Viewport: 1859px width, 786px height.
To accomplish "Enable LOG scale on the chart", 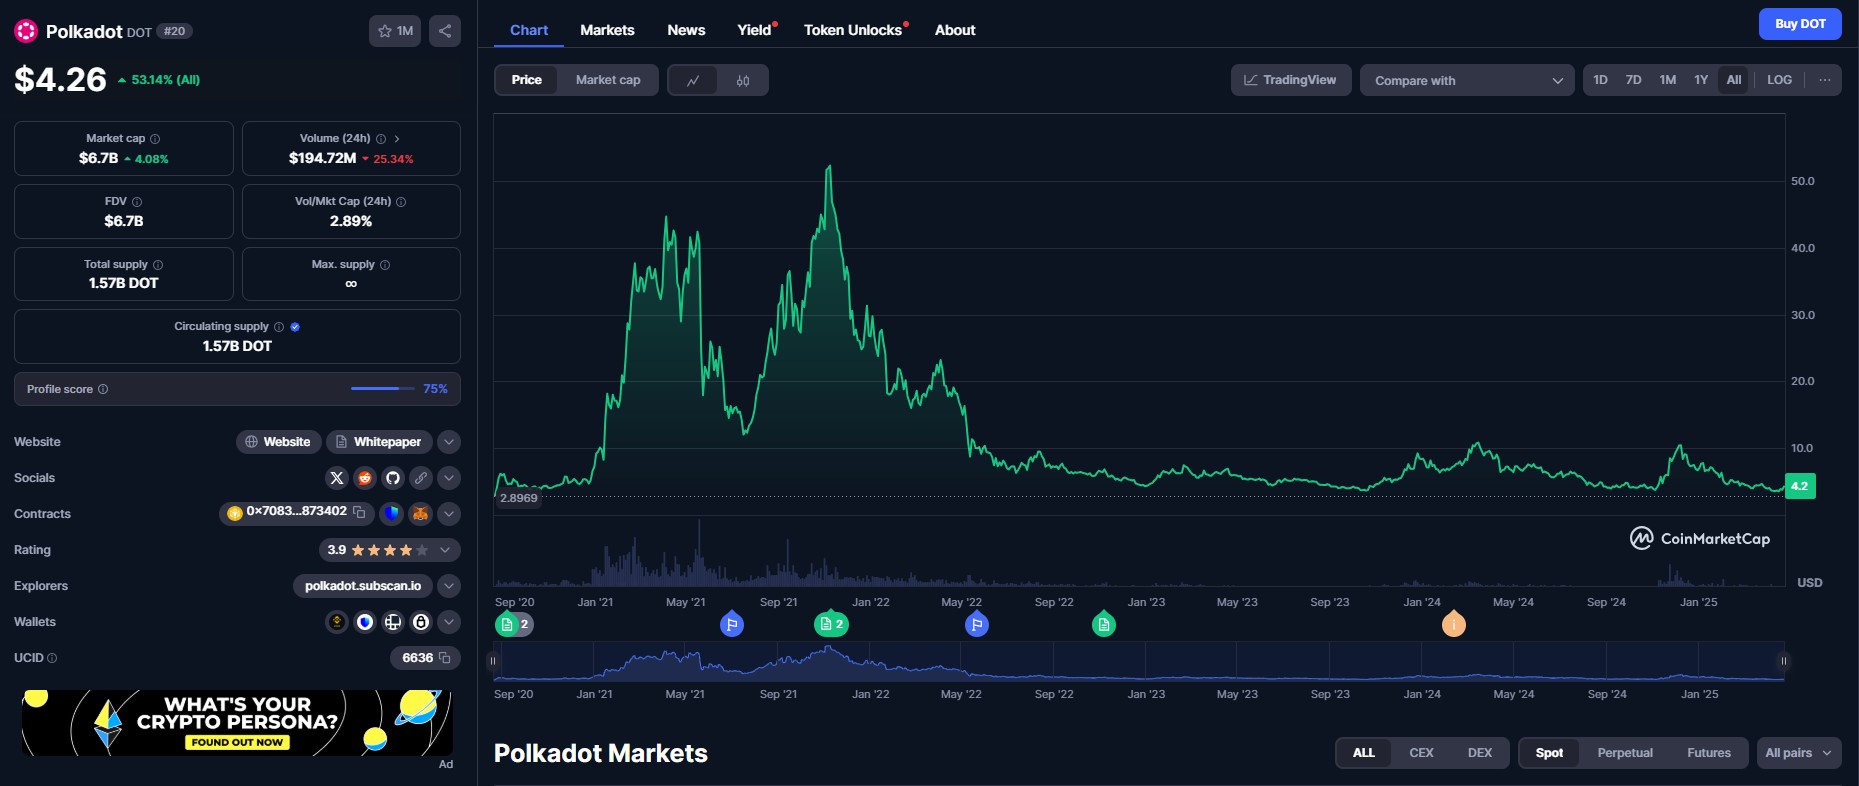I will [x=1779, y=80].
